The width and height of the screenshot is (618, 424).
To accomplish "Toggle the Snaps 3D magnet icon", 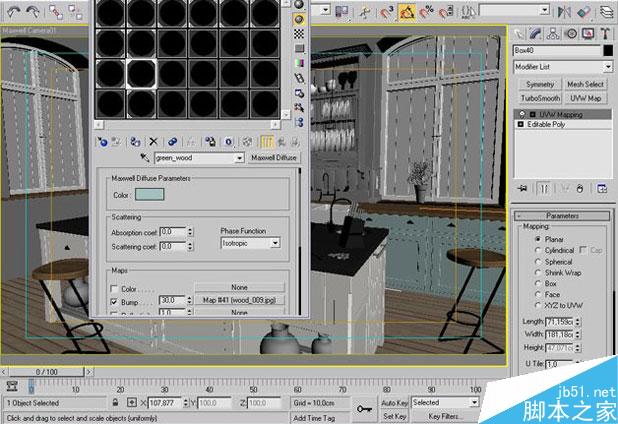I will (x=386, y=12).
